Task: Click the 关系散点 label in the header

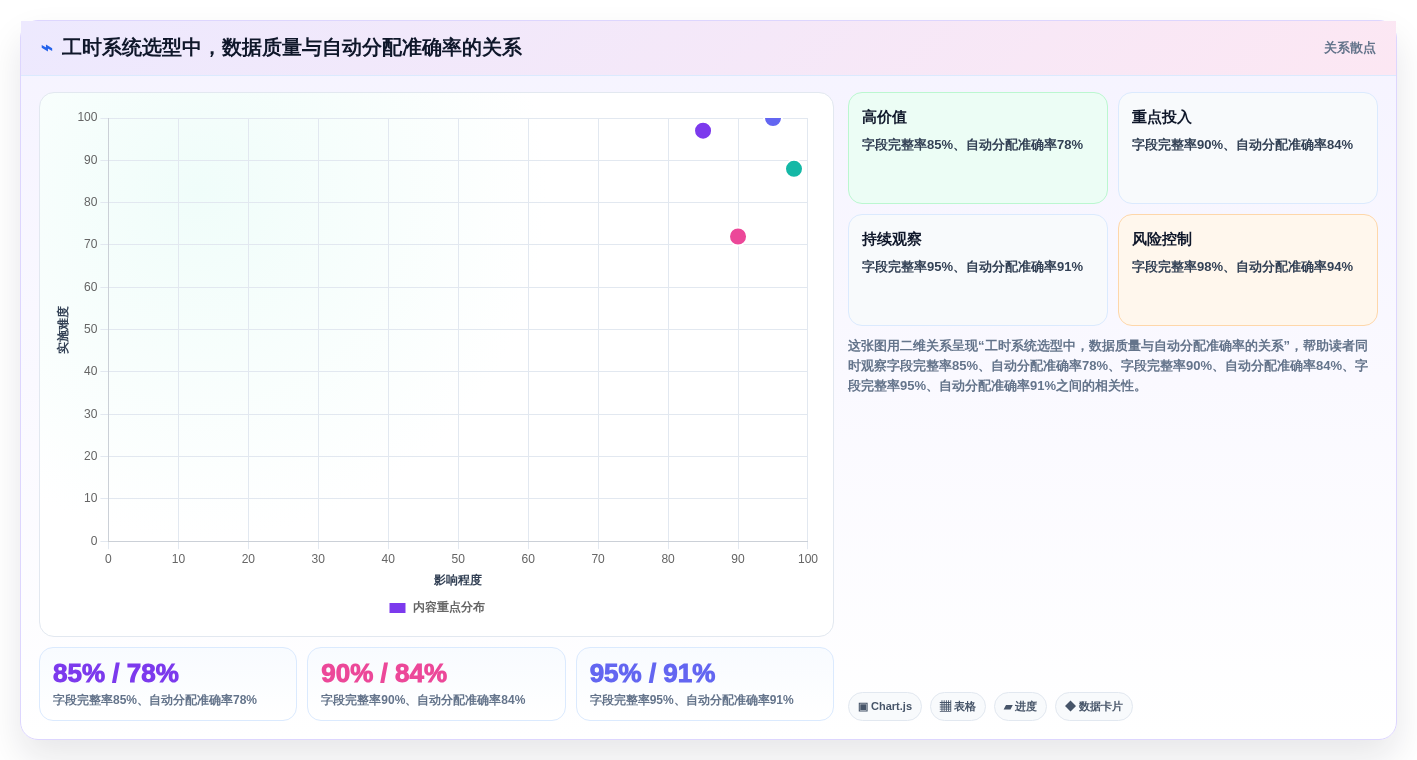Action: coord(1349,48)
